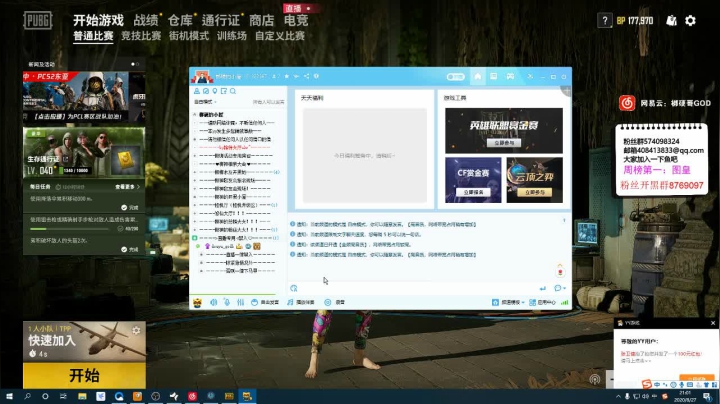Collapse the top channel tree root

pyautogui.click(x=195, y=114)
